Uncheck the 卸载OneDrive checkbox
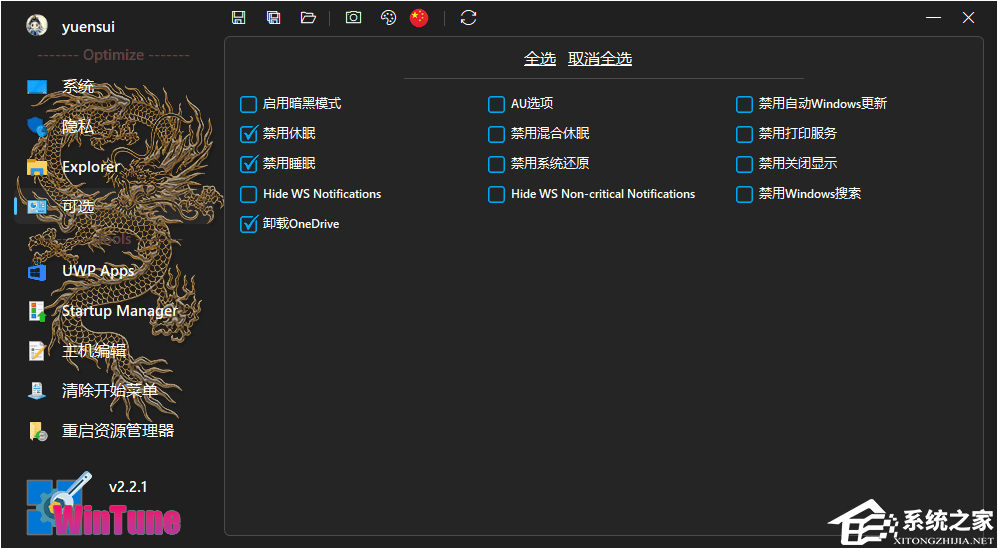 [248, 224]
